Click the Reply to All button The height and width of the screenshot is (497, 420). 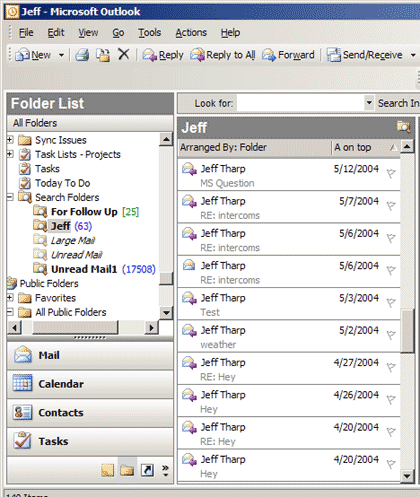(223, 55)
